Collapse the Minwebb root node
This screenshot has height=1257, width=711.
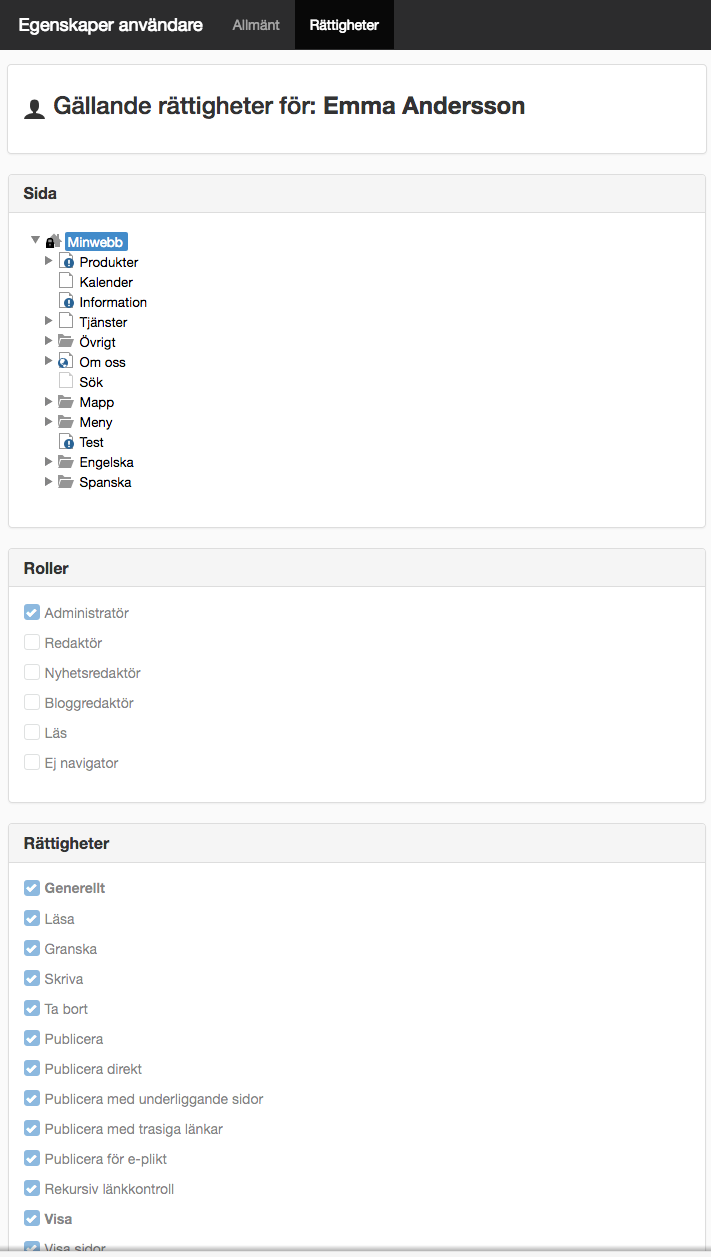click(36, 241)
